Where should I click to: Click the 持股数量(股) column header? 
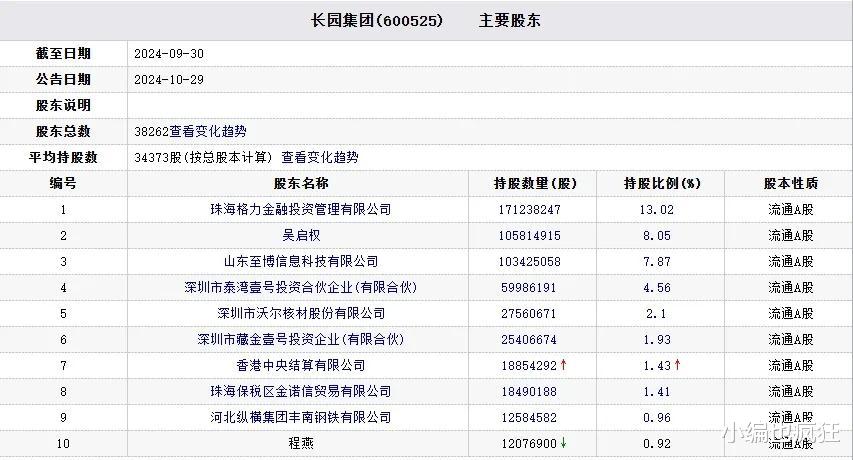535,183
